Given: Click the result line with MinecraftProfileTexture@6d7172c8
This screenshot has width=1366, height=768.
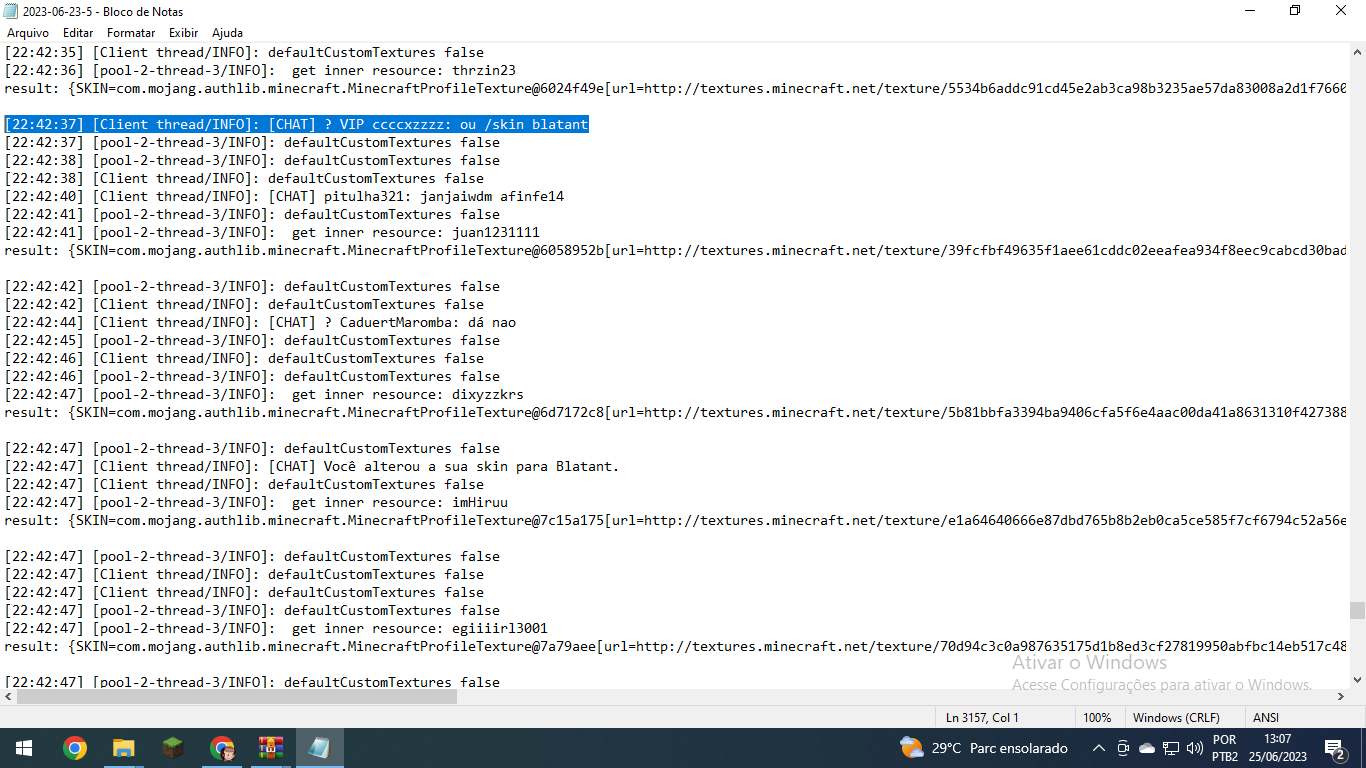Looking at the screenshot, I should coord(676,412).
